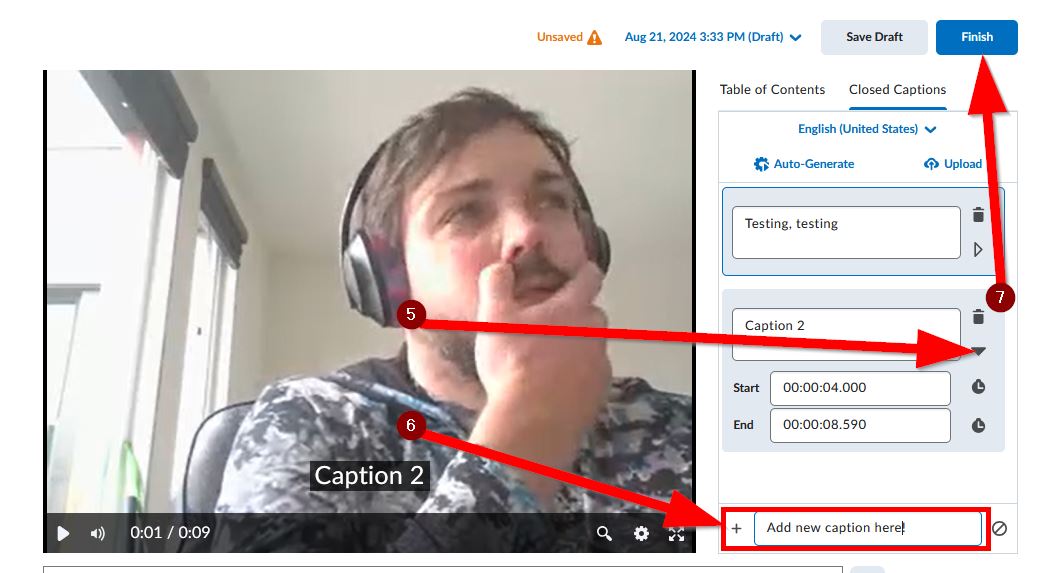Enter fullscreen video mode
Image resolution: width=1043 pixels, height=573 pixels.
(x=676, y=533)
